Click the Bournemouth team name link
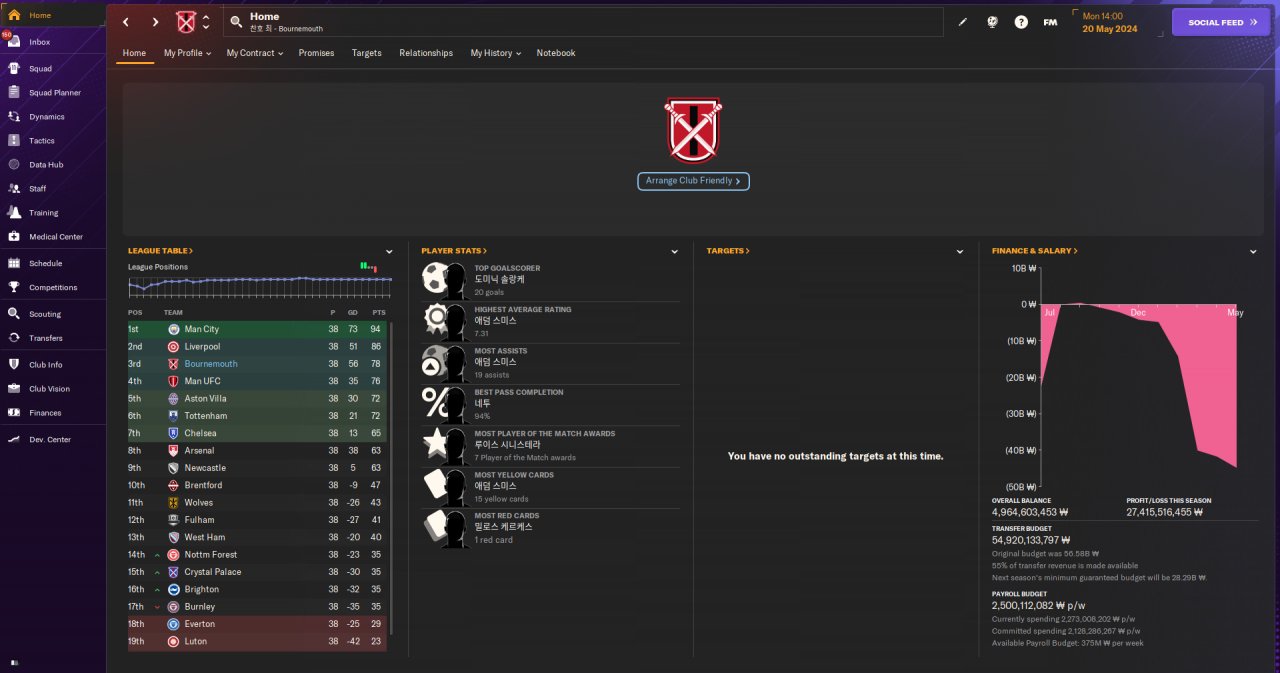Viewport: 1280px width, 673px height. (x=211, y=364)
